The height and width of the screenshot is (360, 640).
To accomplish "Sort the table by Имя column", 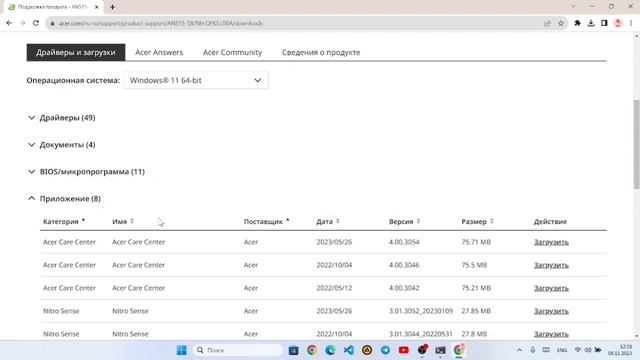I will pyautogui.click(x=123, y=222).
